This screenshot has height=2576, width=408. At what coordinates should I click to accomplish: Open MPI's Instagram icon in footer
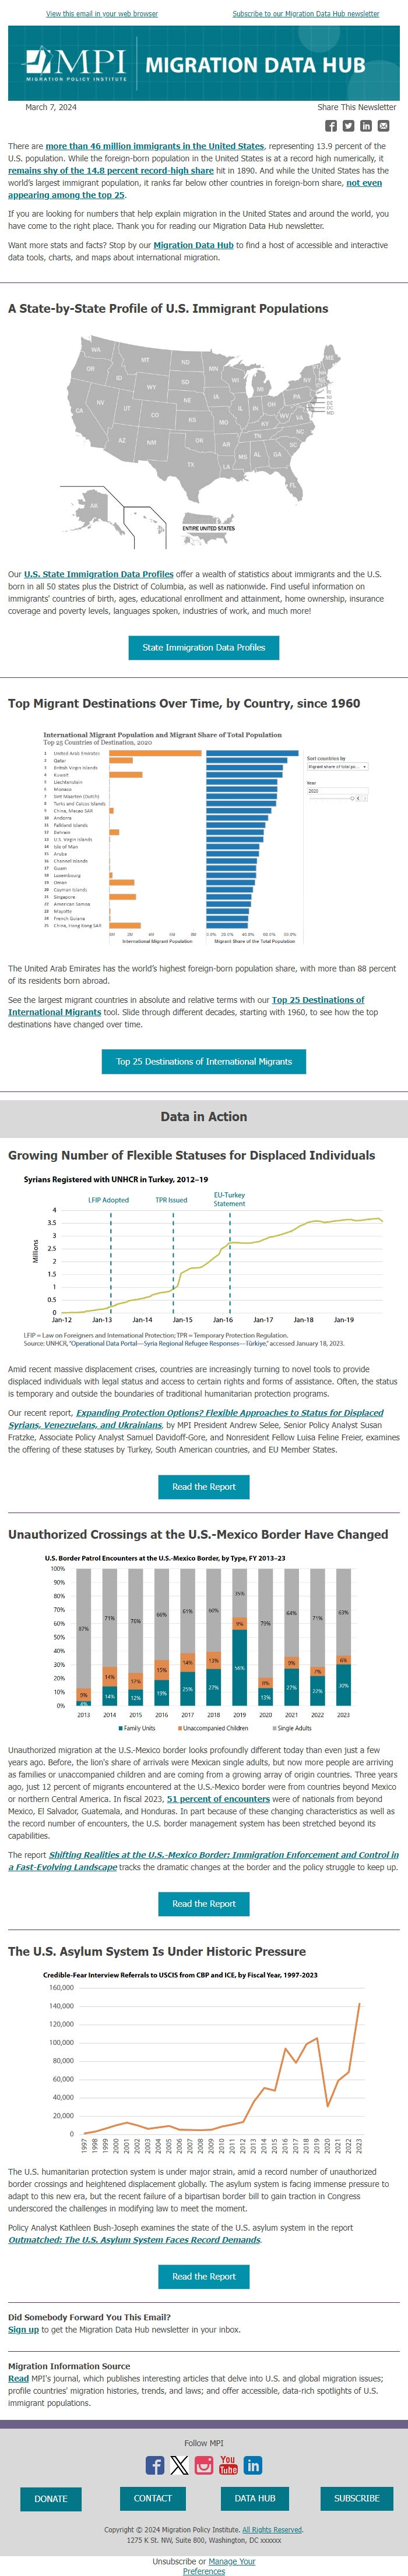click(204, 2465)
